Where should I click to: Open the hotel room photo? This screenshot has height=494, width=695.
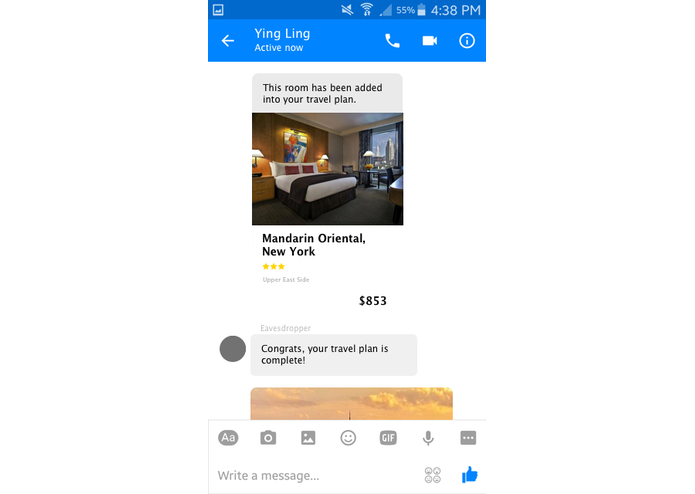tap(328, 169)
